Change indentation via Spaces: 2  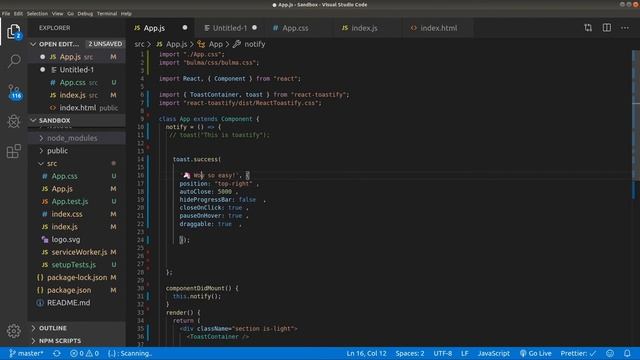coord(410,353)
